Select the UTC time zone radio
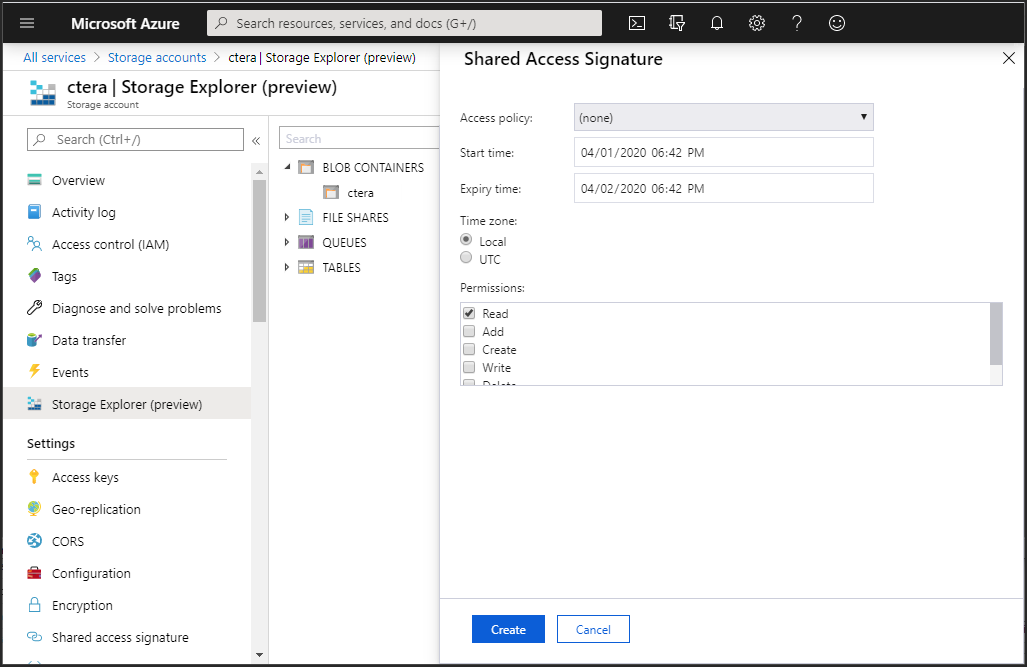The image size is (1027, 667). click(466, 257)
